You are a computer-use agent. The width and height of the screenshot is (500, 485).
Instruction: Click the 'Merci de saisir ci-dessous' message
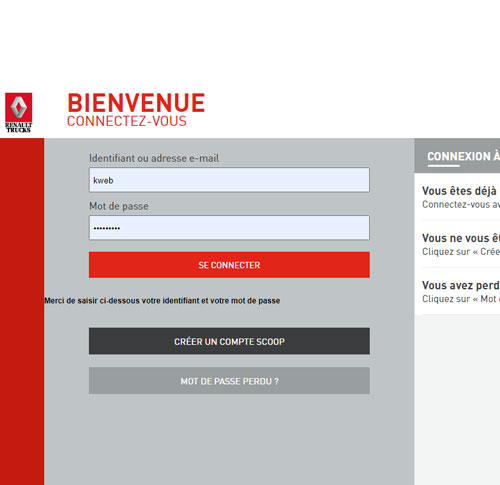(162, 301)
